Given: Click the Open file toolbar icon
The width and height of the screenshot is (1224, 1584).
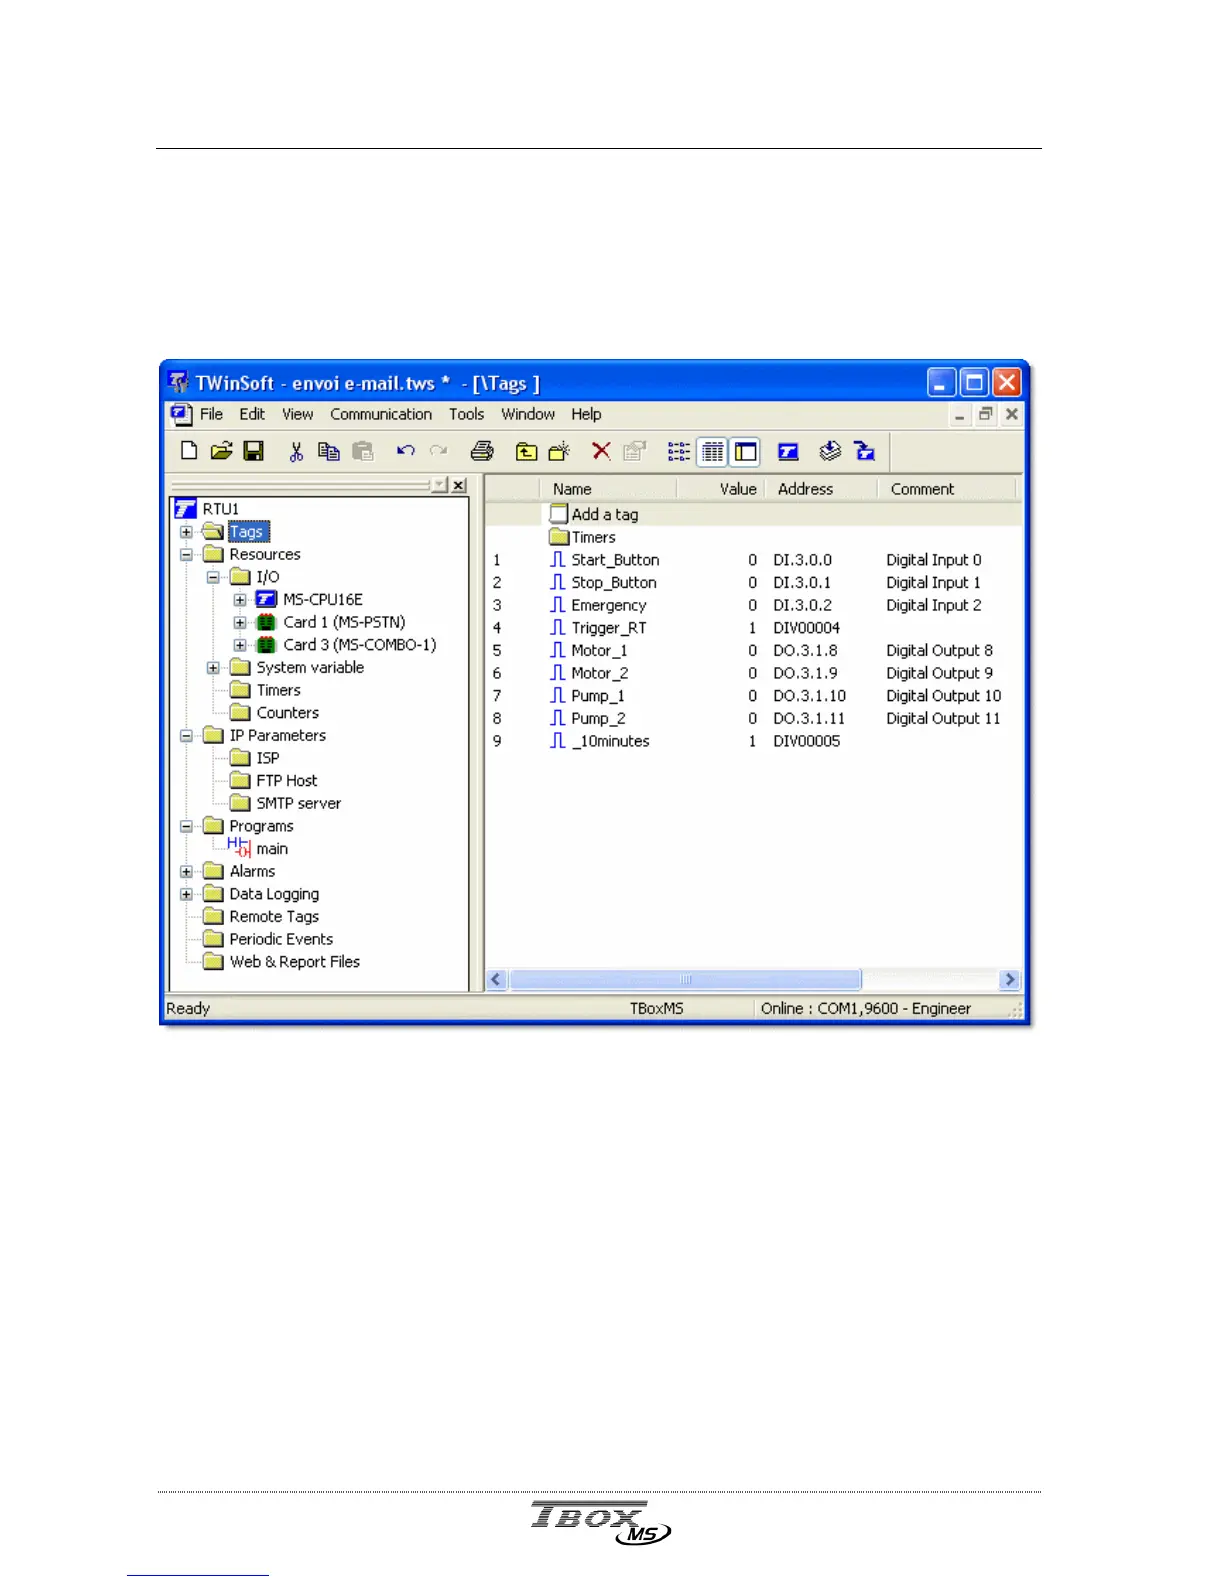Looking at the screenshot, I should (221, 451).
